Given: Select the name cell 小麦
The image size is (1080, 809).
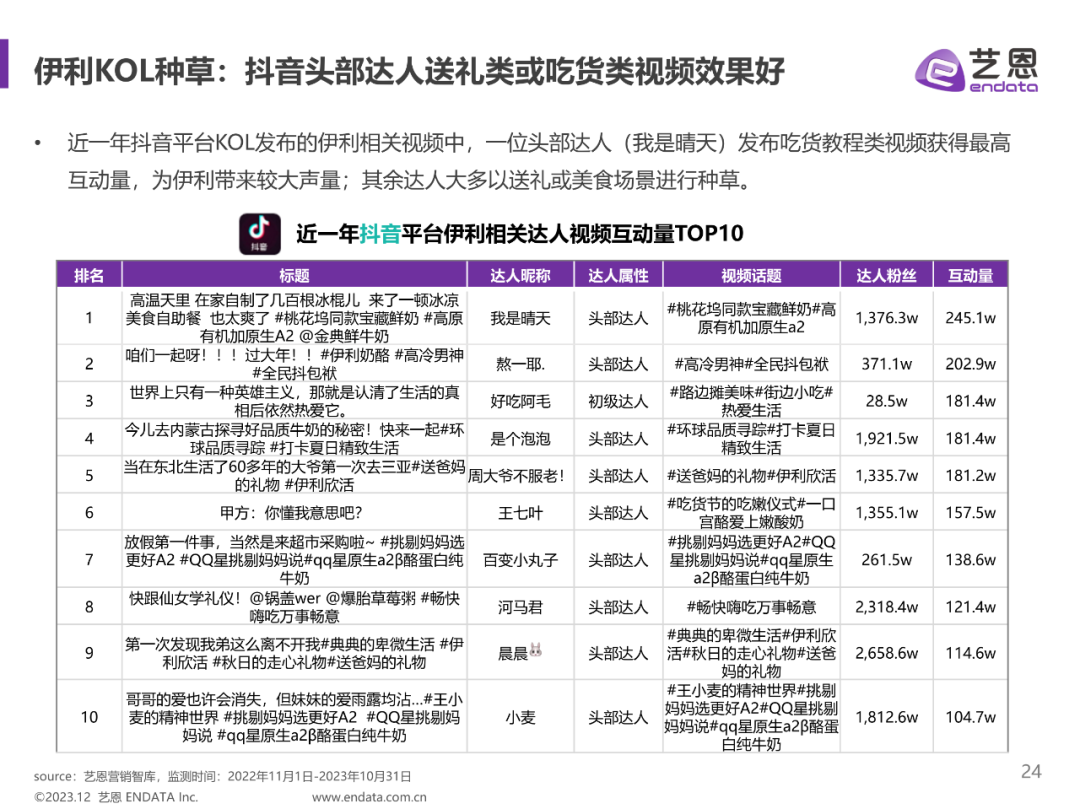Looking at the screenshot, I should click(521, 717).
